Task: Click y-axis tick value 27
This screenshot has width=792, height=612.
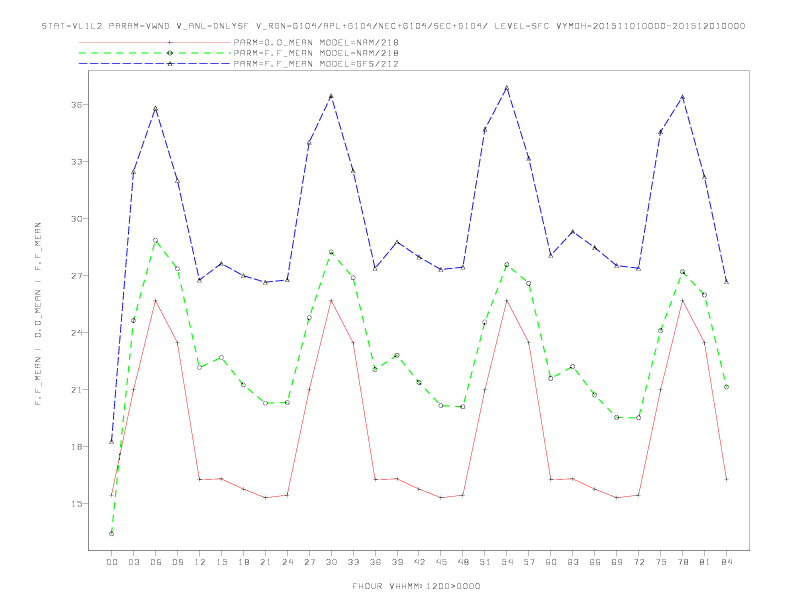Action: point(76,276)
